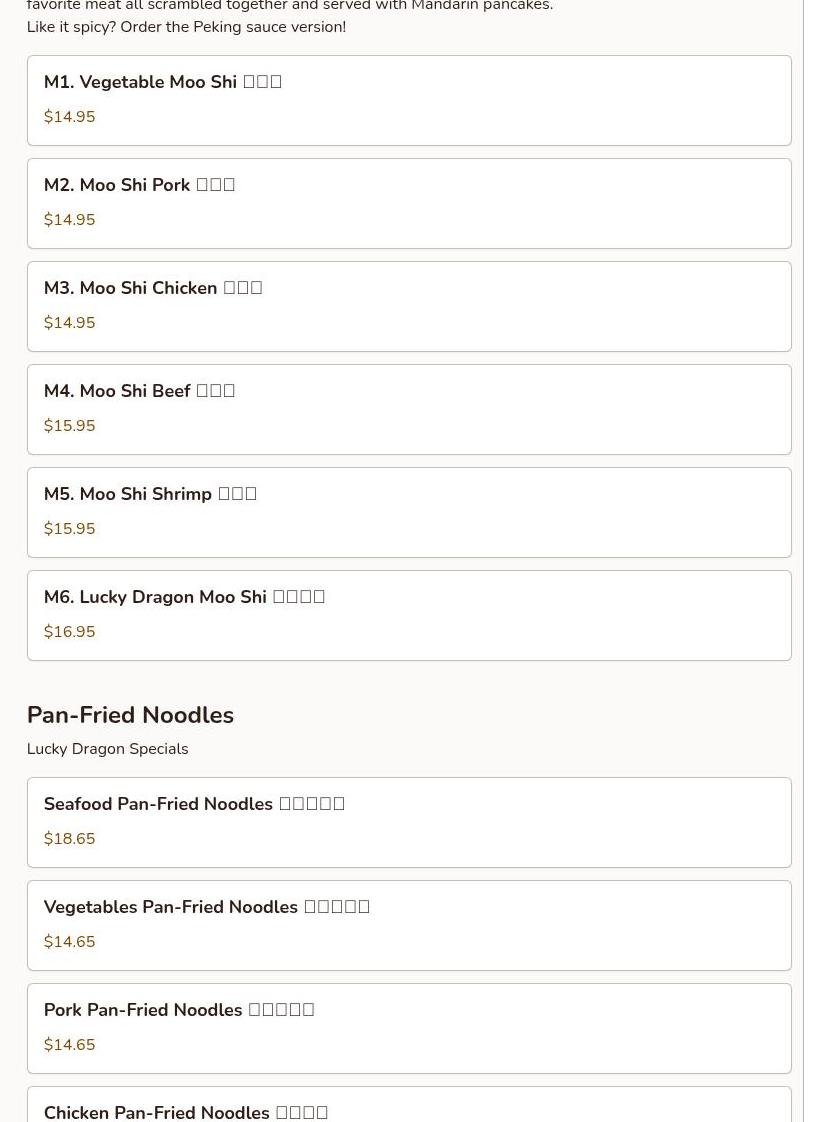Image resolution: width=824 pixels, height=1122 pixels.
Task: Click the Peking sauce spicy note text
Action: (x=186, y=27)
